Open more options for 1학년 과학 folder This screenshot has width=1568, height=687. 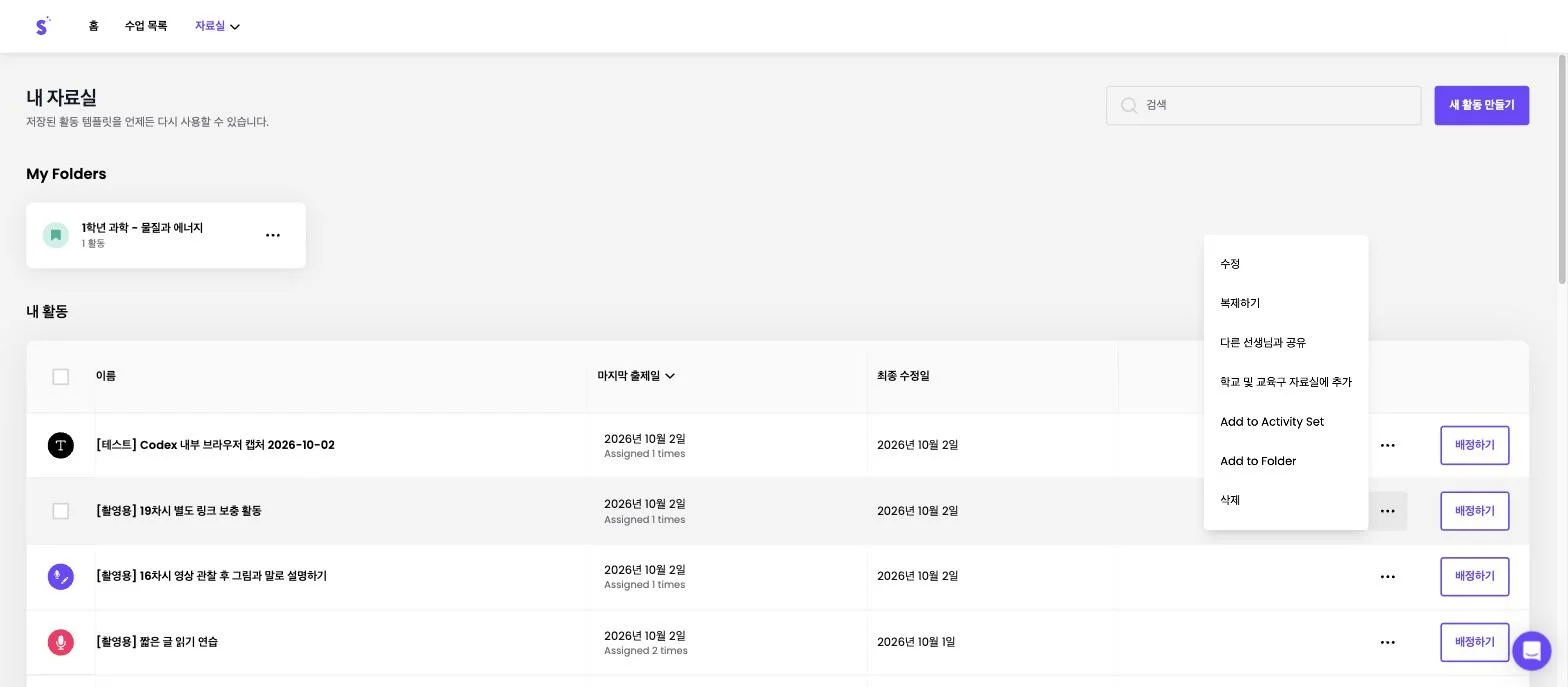[273, 235]
